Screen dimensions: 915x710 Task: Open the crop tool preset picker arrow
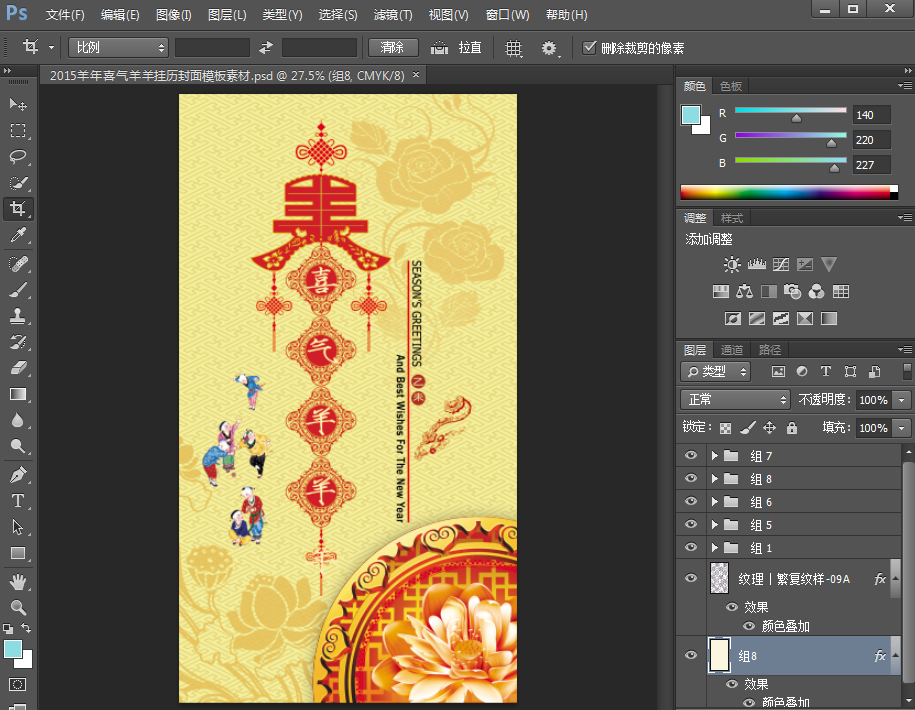click(51, 48)
